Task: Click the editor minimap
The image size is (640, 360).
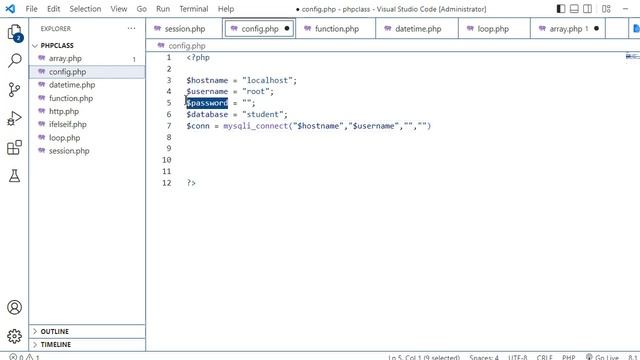Action: 632,56
